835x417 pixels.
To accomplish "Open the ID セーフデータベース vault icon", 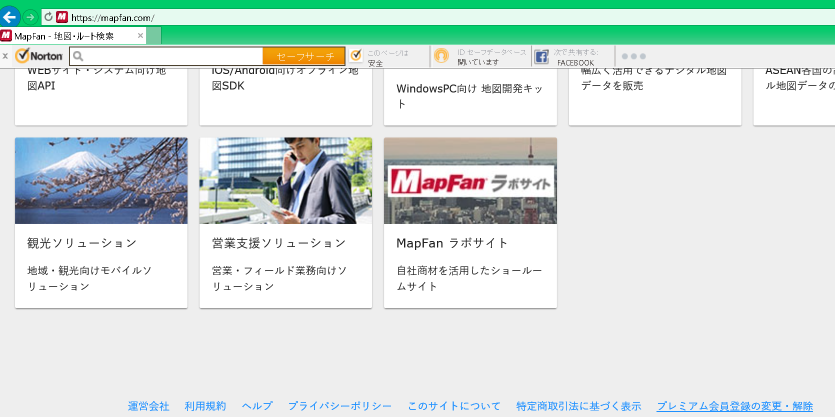I will tap(441, 55).
